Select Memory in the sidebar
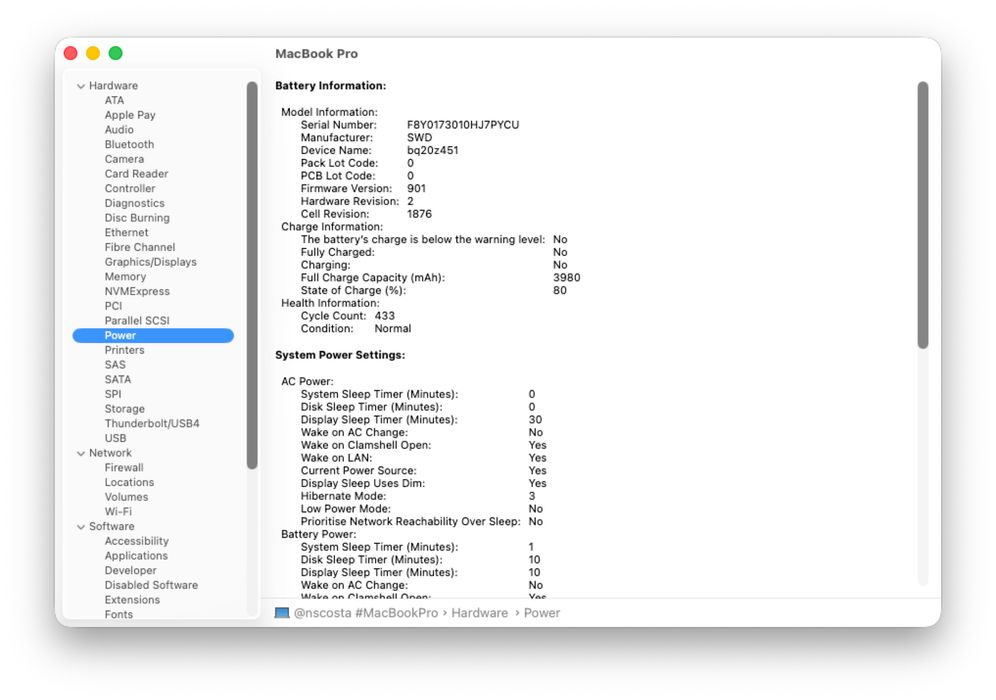Viewport: 996px width, 700px height. [125, 276]
